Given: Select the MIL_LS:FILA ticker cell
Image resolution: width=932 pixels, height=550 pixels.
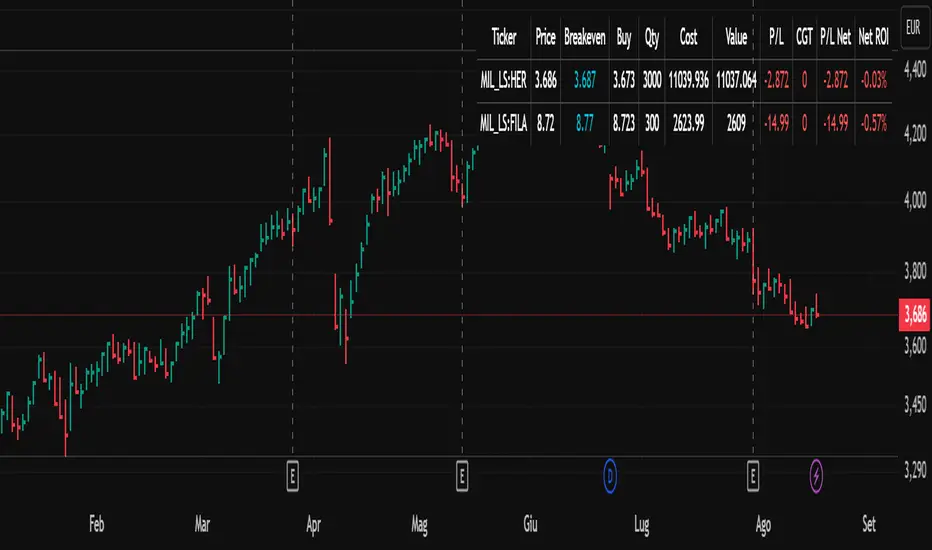Looking at the screenshot, I should point(503,123).
